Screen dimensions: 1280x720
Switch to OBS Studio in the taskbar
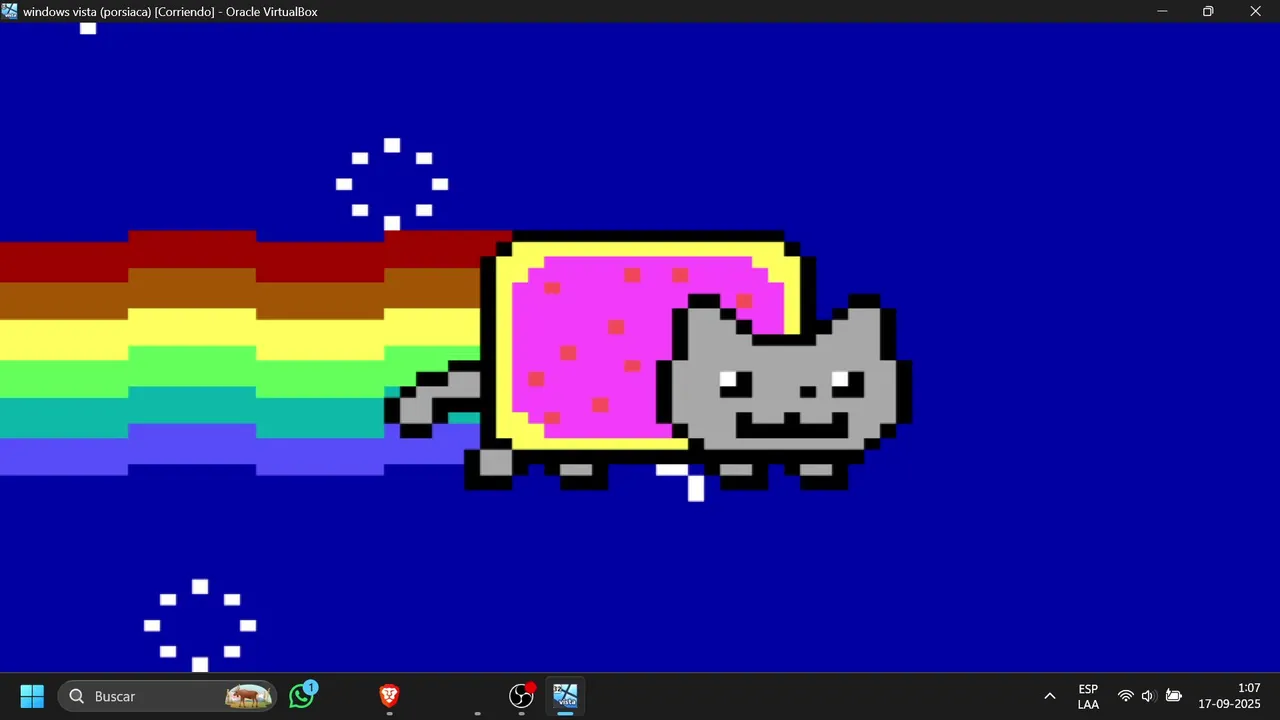tap(522, 696)
